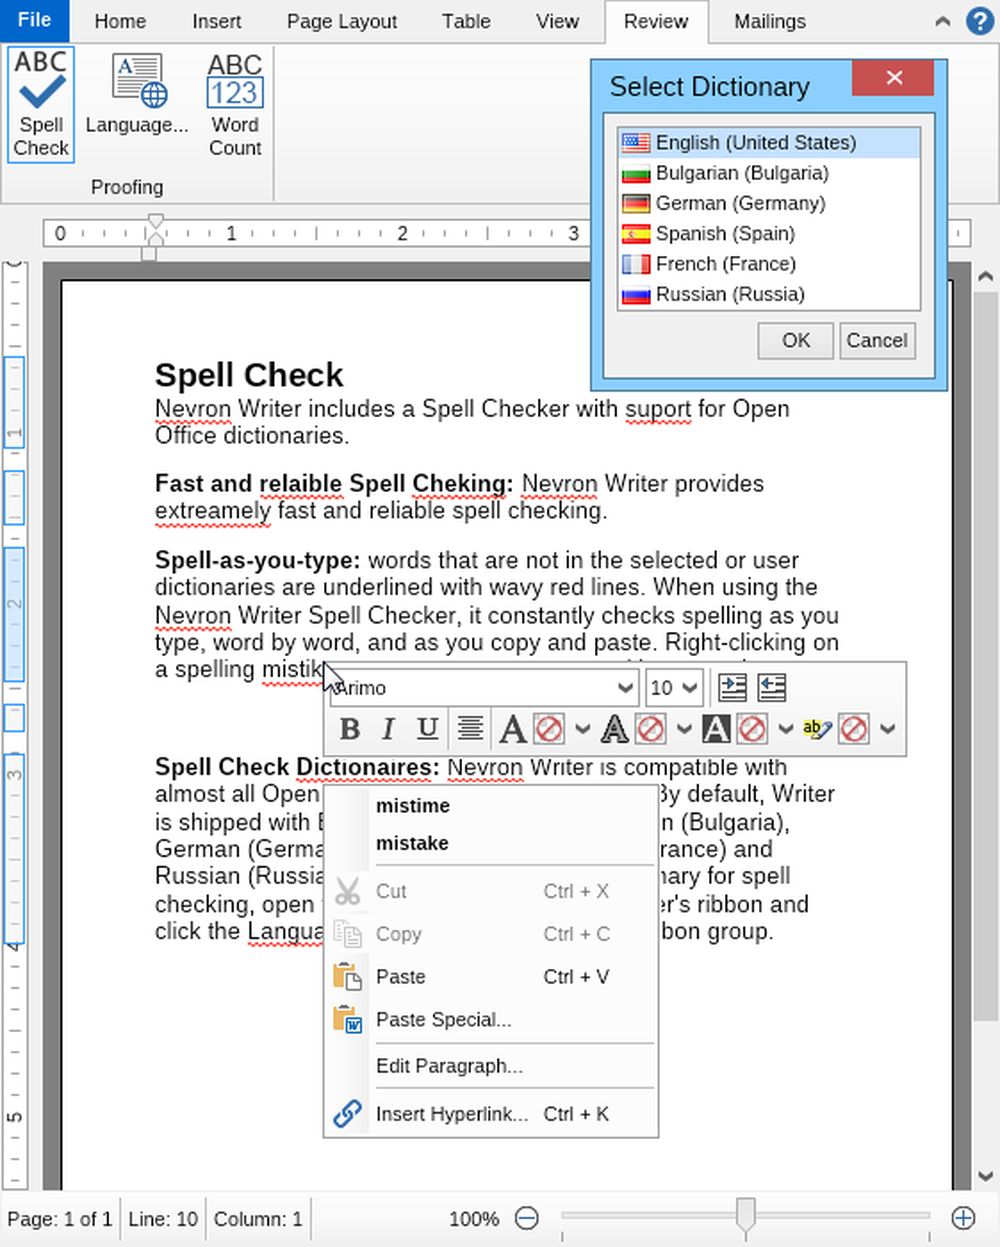Click Cancel in Select Dictionary dialog

(877, 340)
